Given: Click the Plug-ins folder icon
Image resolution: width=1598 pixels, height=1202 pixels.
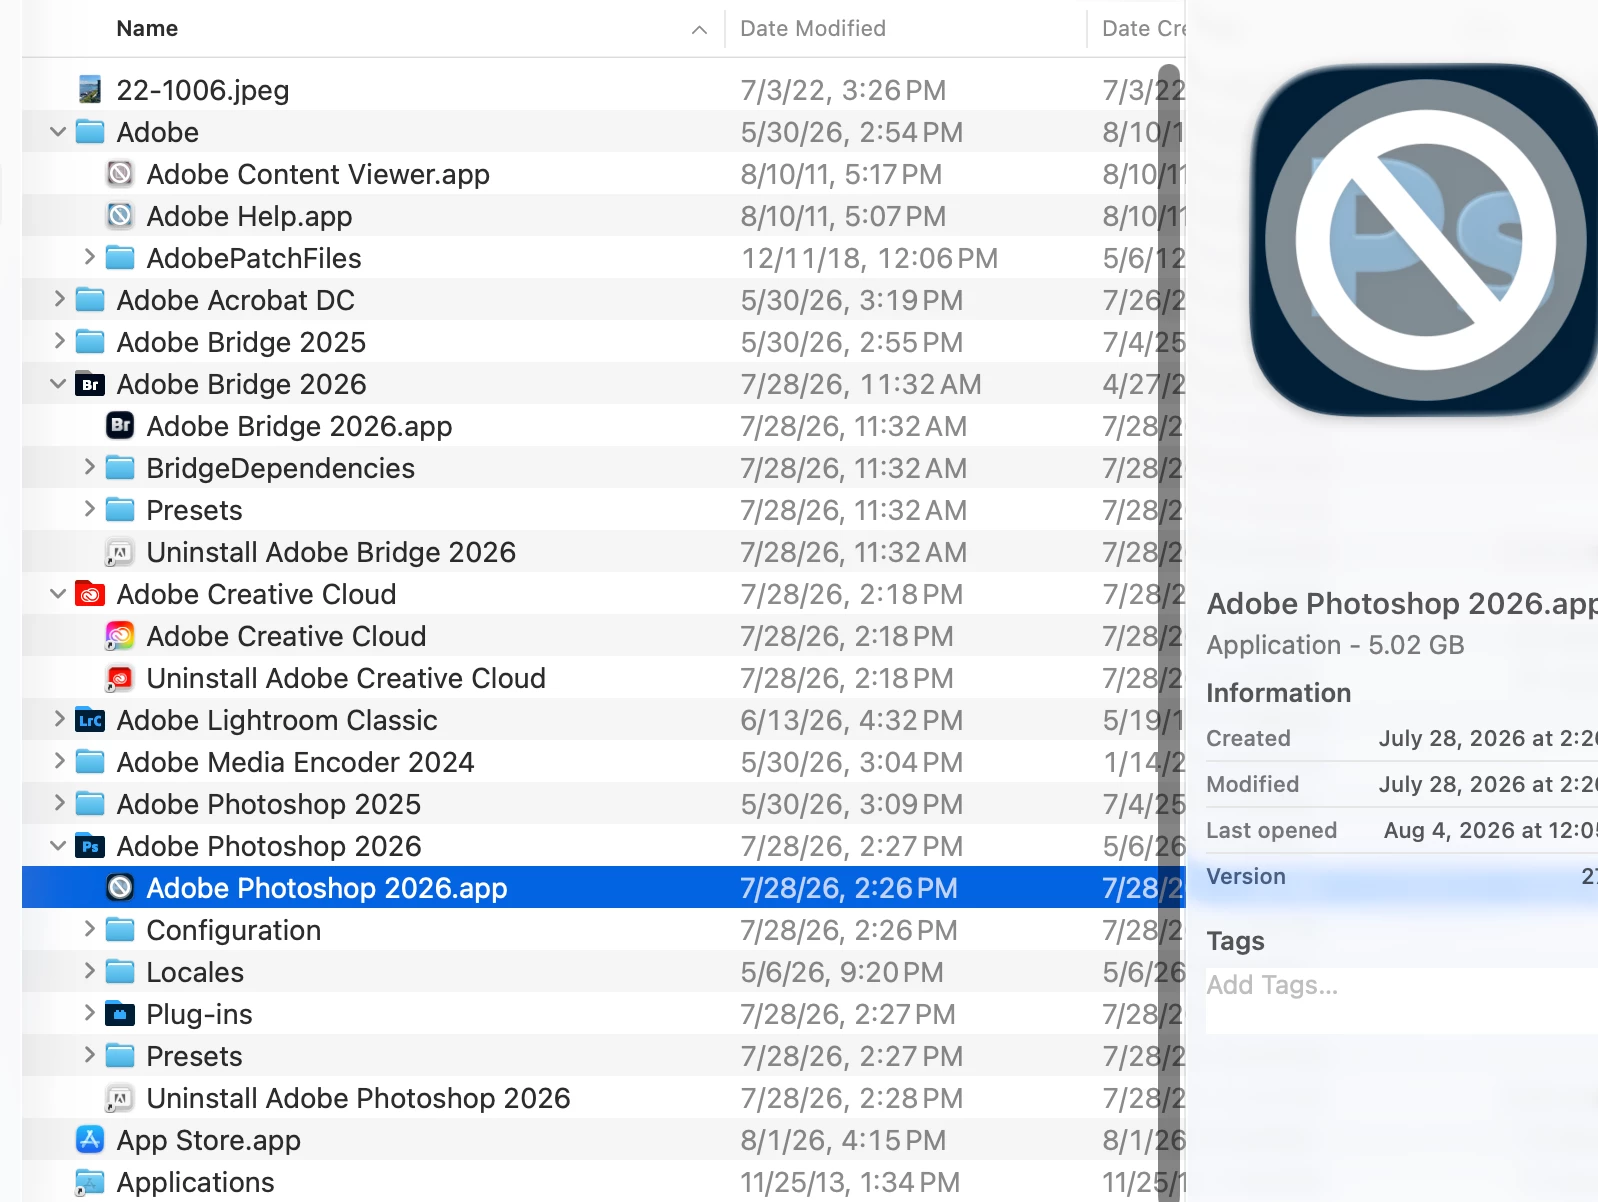Looking at the screenshot, I should pos(120,1014).
